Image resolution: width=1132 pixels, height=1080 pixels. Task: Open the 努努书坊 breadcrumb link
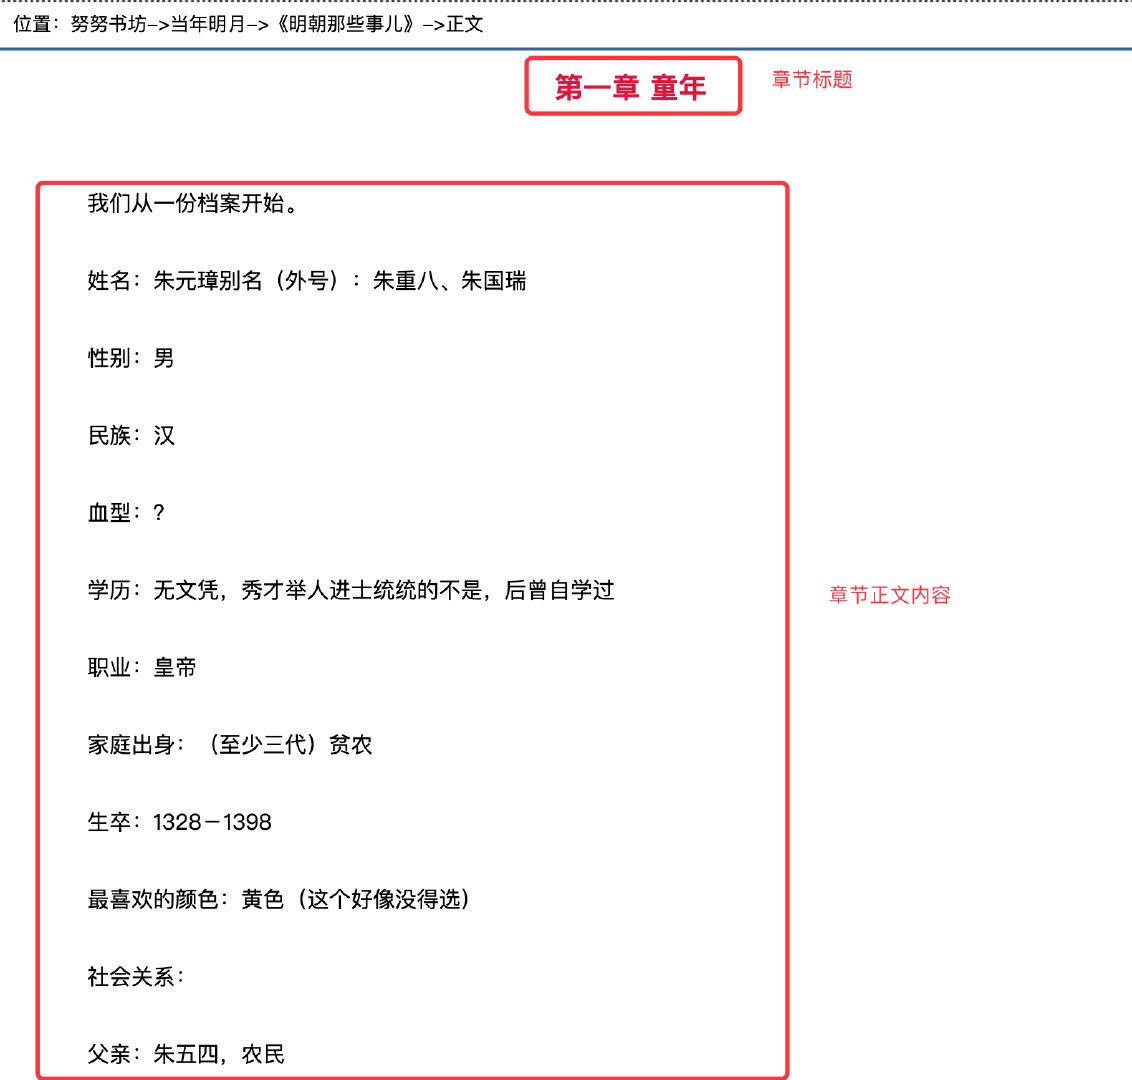(108, 25)
